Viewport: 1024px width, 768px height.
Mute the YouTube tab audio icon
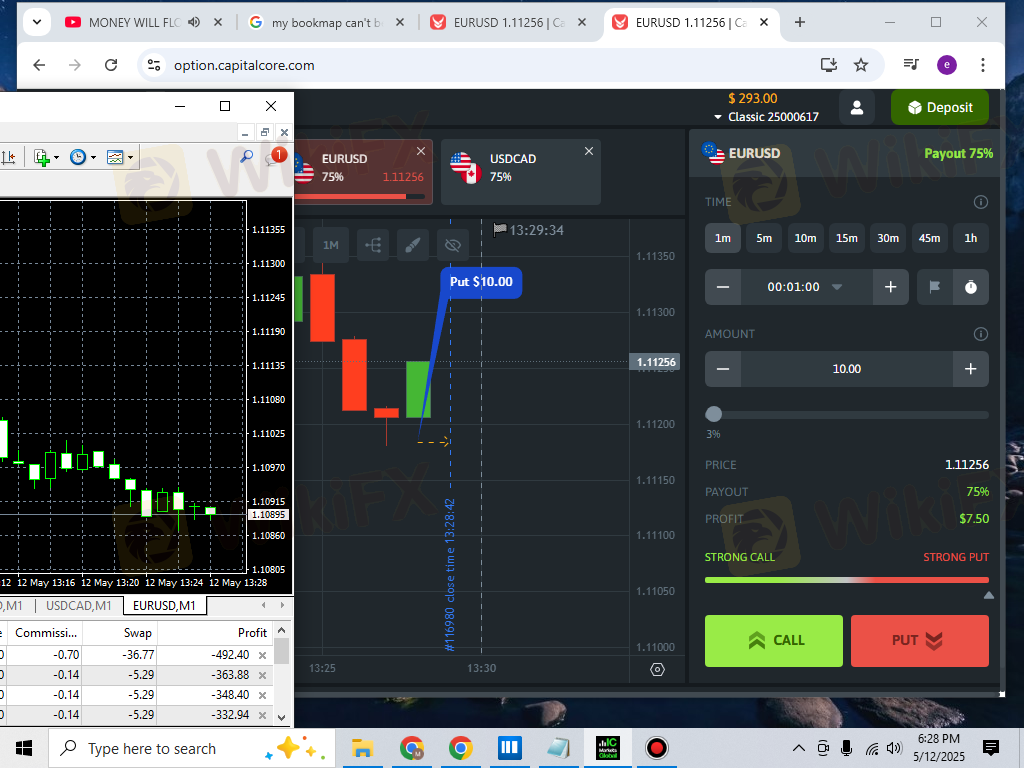click(194, 22)
